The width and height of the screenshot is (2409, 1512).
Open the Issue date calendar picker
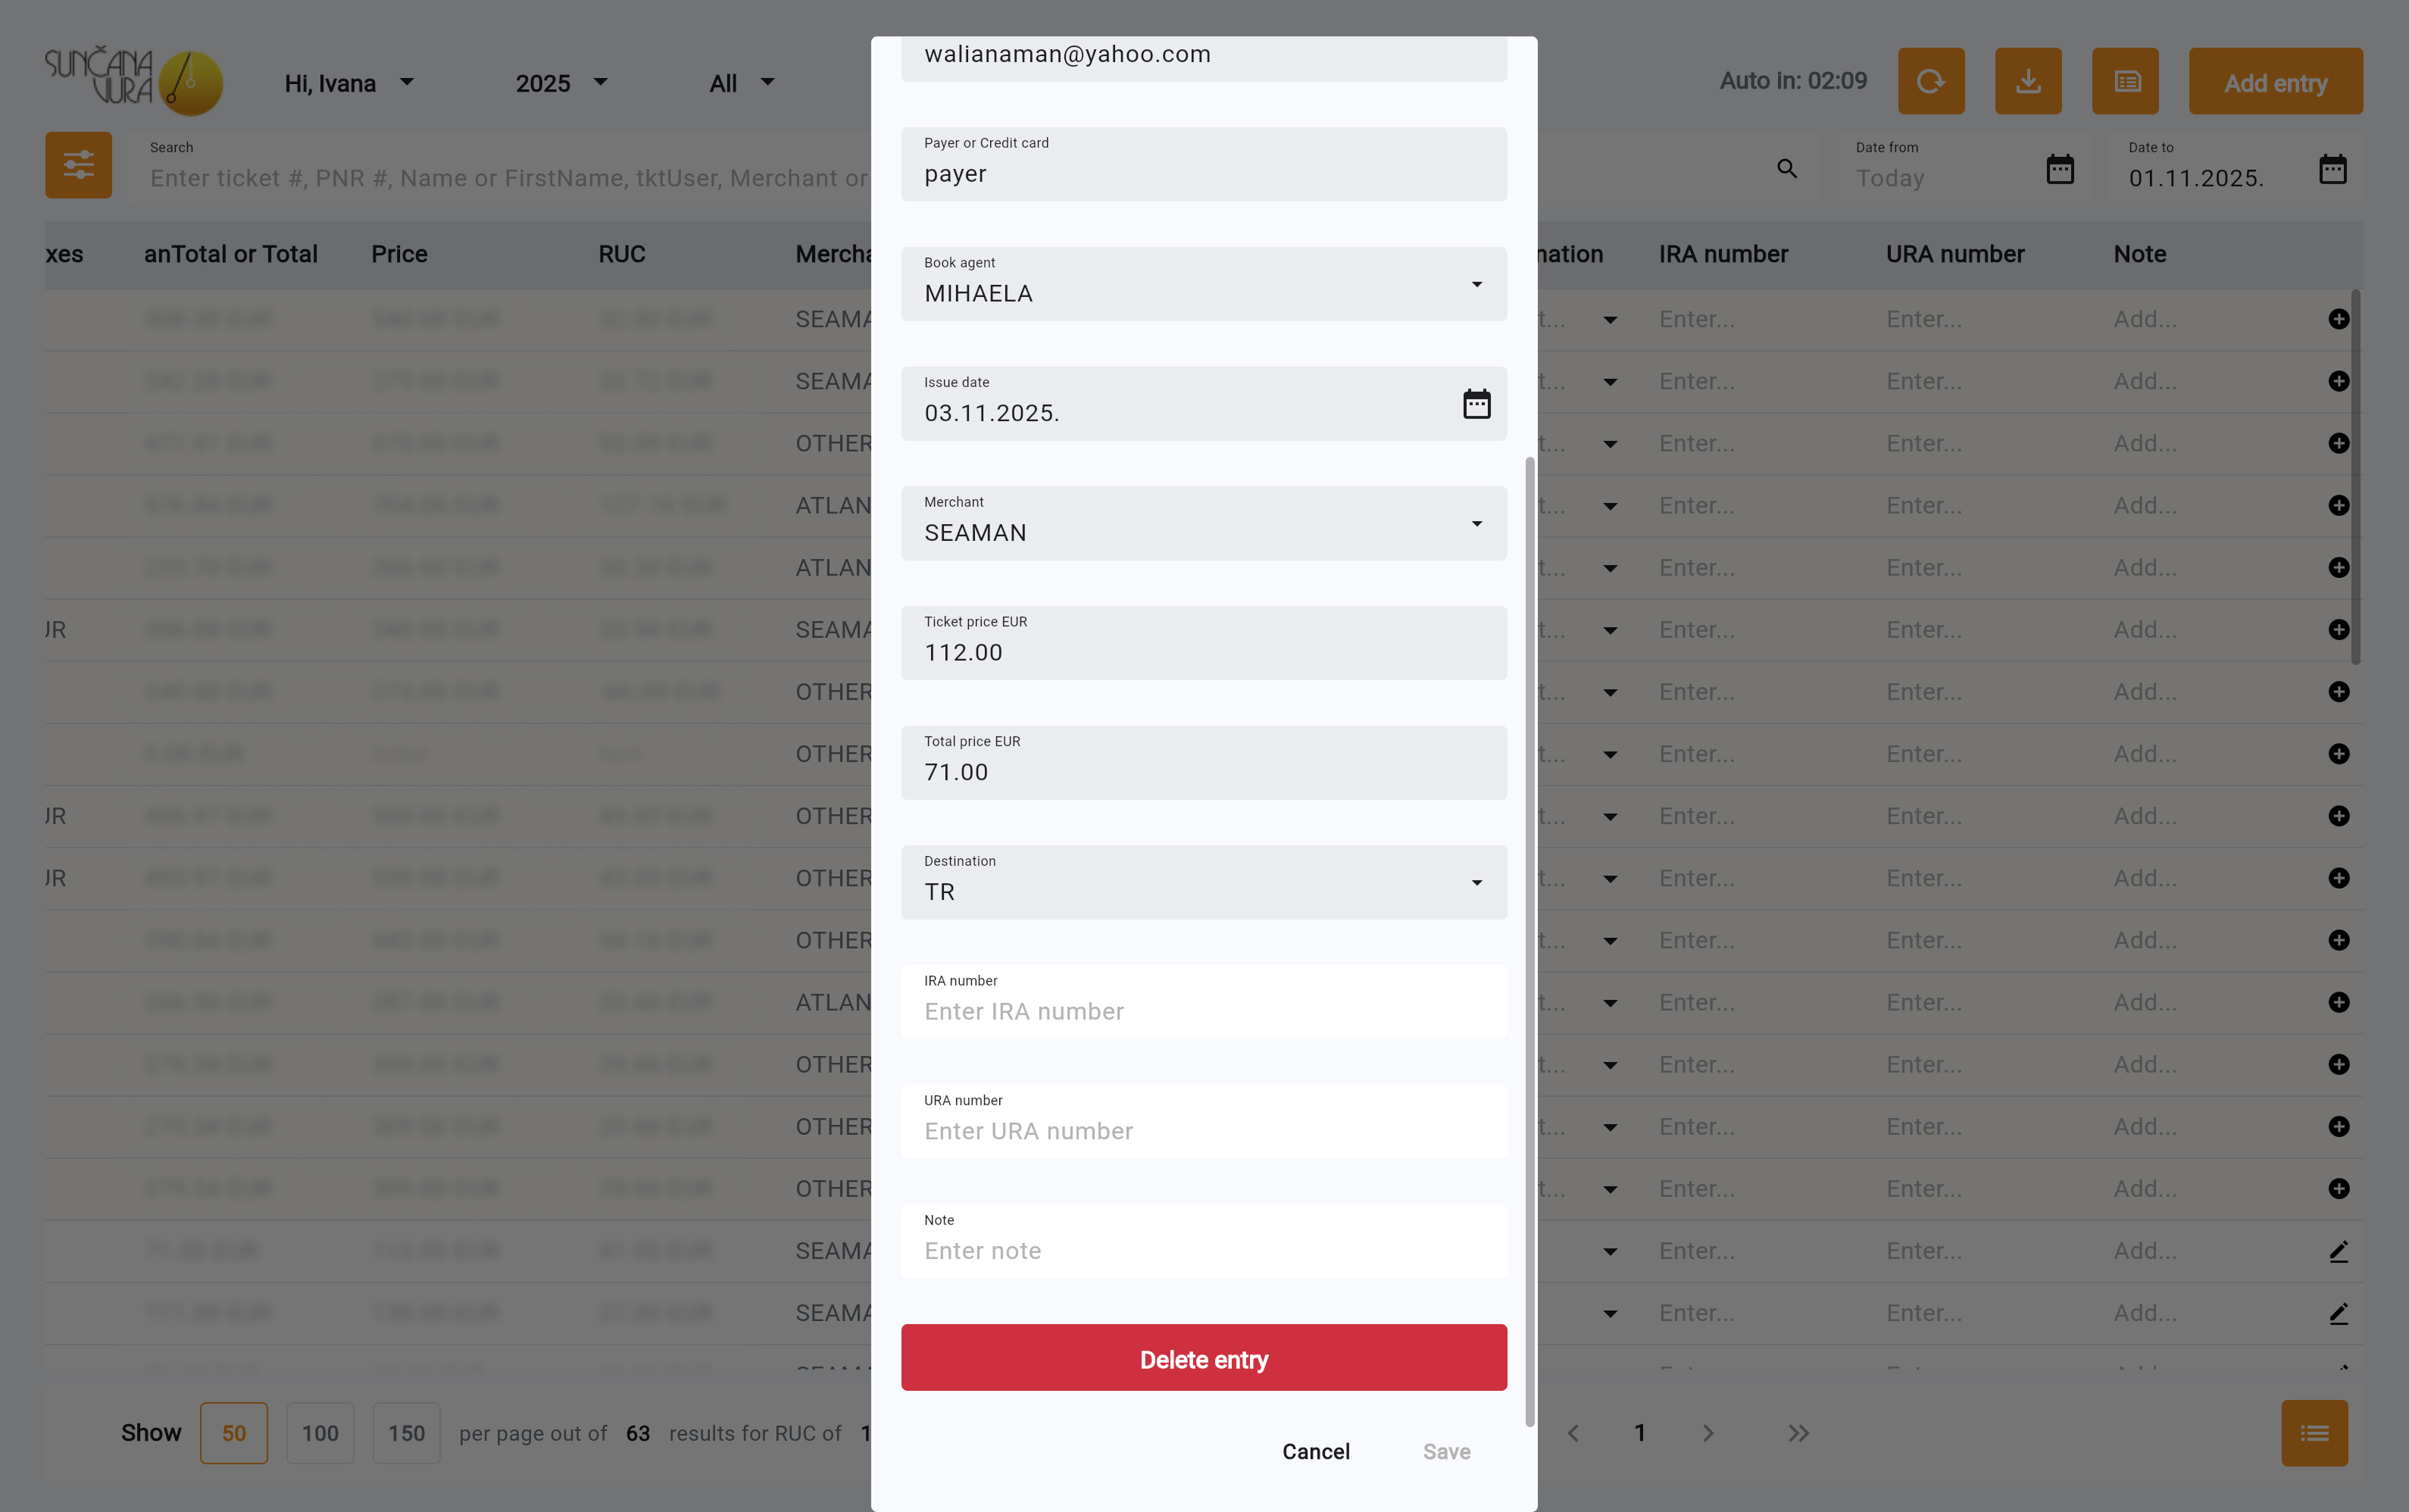click(1476, 404)
